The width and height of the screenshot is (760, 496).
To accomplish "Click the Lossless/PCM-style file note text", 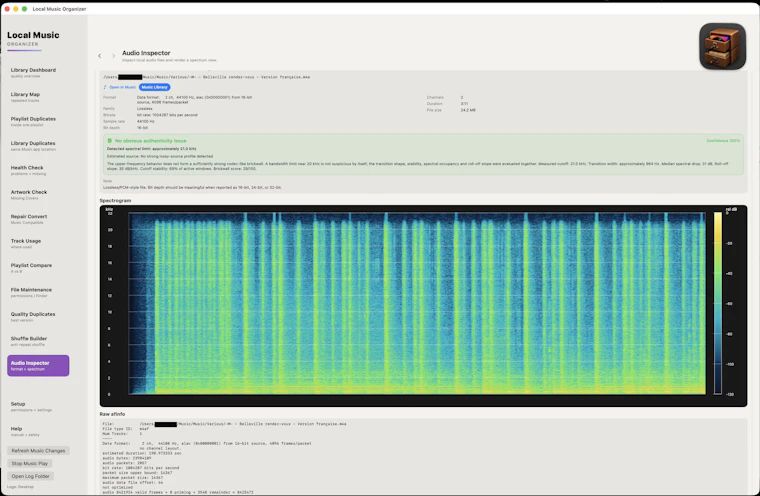I will pos(192,187).
